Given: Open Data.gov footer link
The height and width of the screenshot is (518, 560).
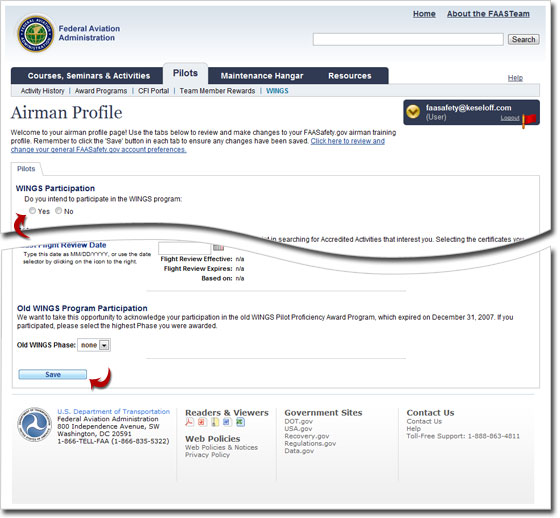Looking at the screenshot, I should [299, 451].
